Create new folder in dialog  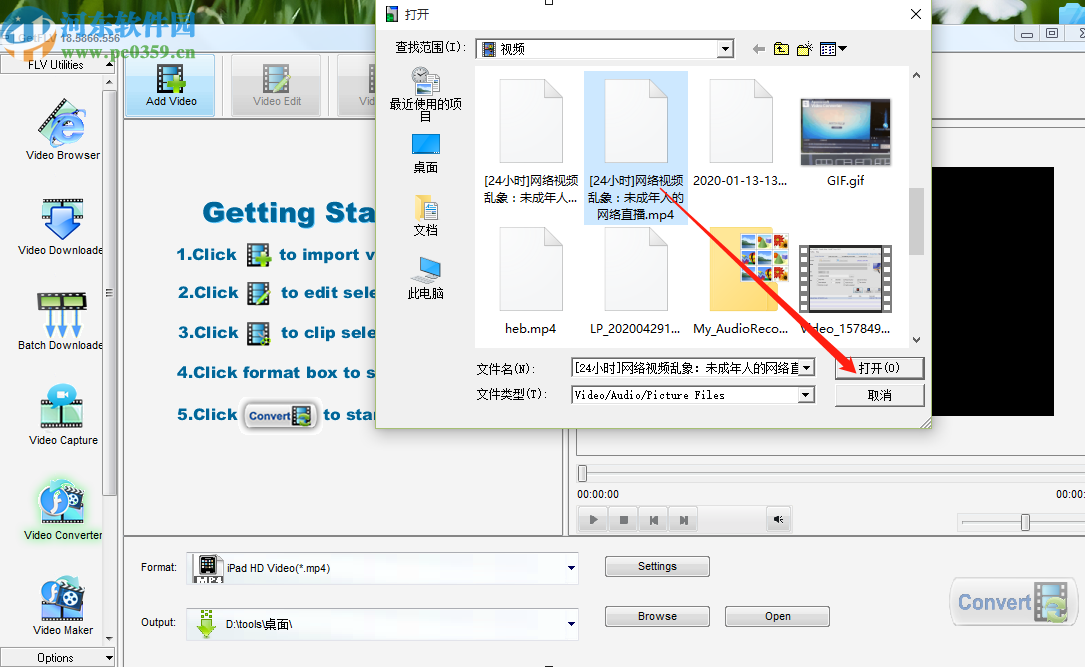804,49
